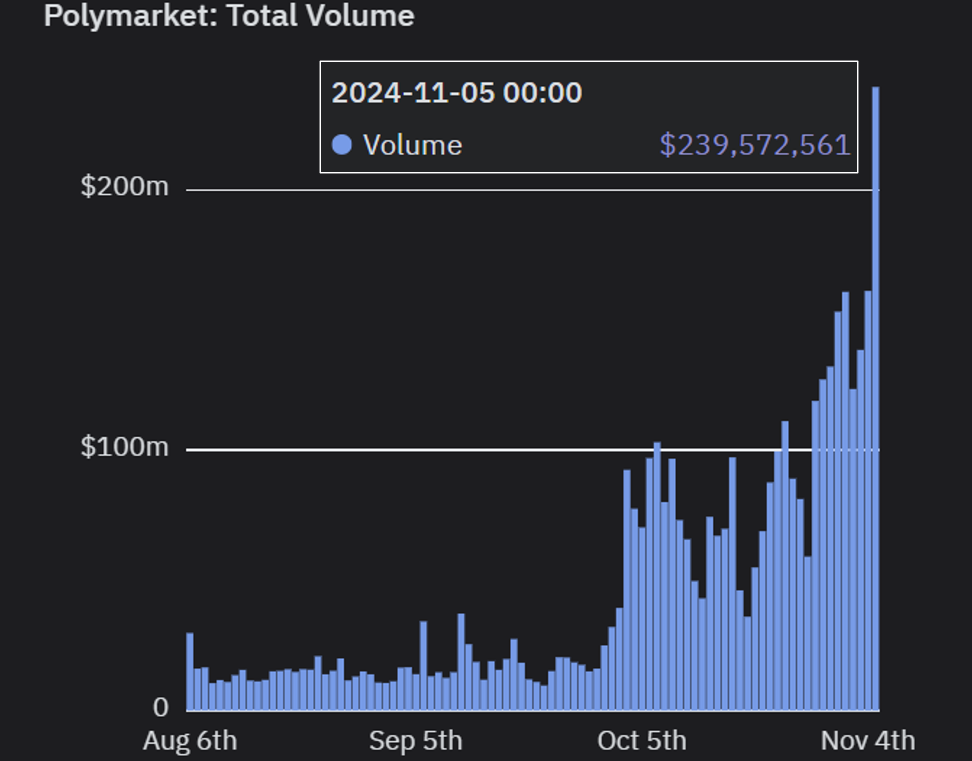Image resolution: width=972 pixels, height=761 pixels.
Task: Click the $200m y-axis label
Action: click(x=125, y=186)
